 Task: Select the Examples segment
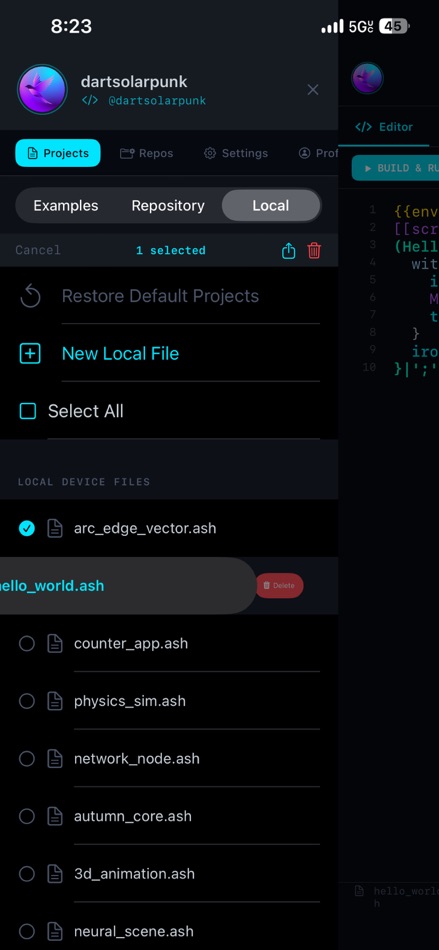[65, 206]
